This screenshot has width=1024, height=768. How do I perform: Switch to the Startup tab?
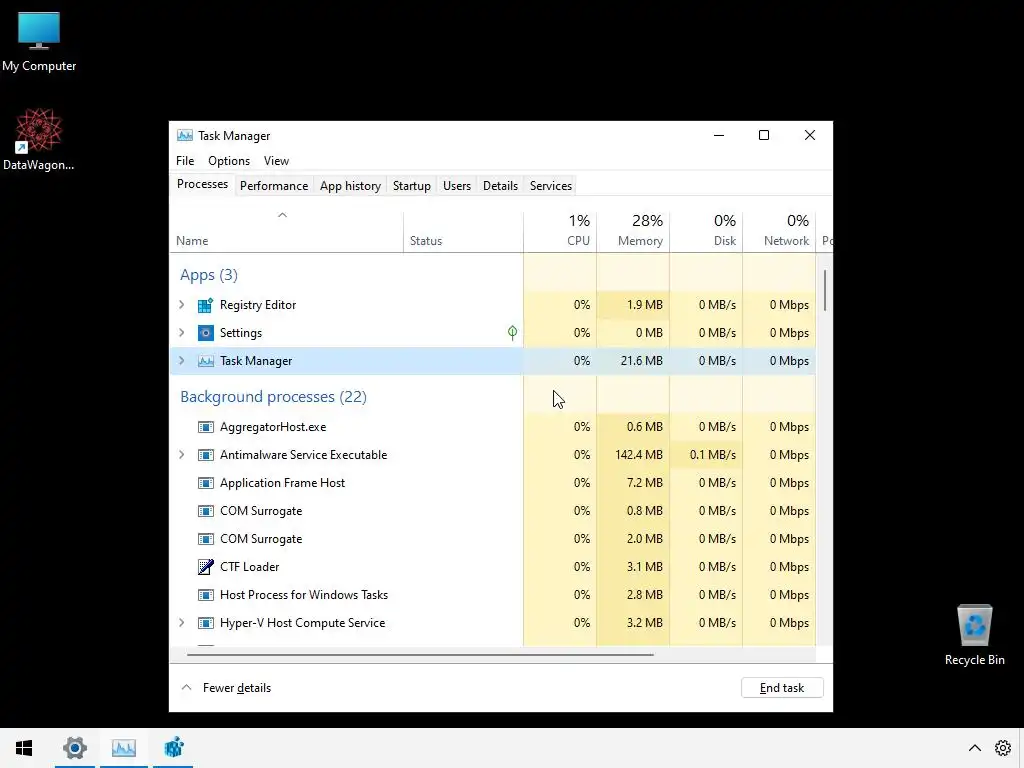pos(411,186)
